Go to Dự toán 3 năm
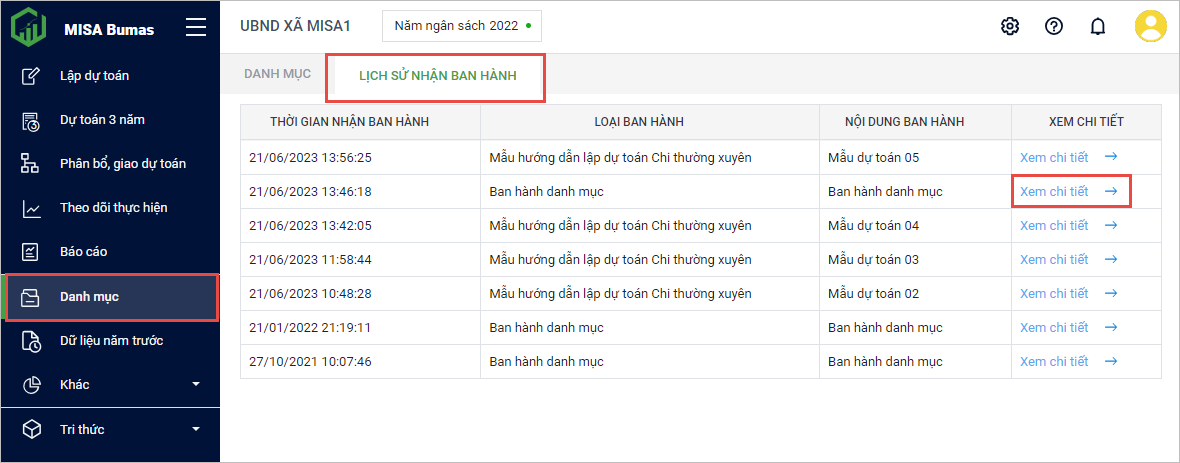The width and height of the screenshot is (1180, 463). 102,120
